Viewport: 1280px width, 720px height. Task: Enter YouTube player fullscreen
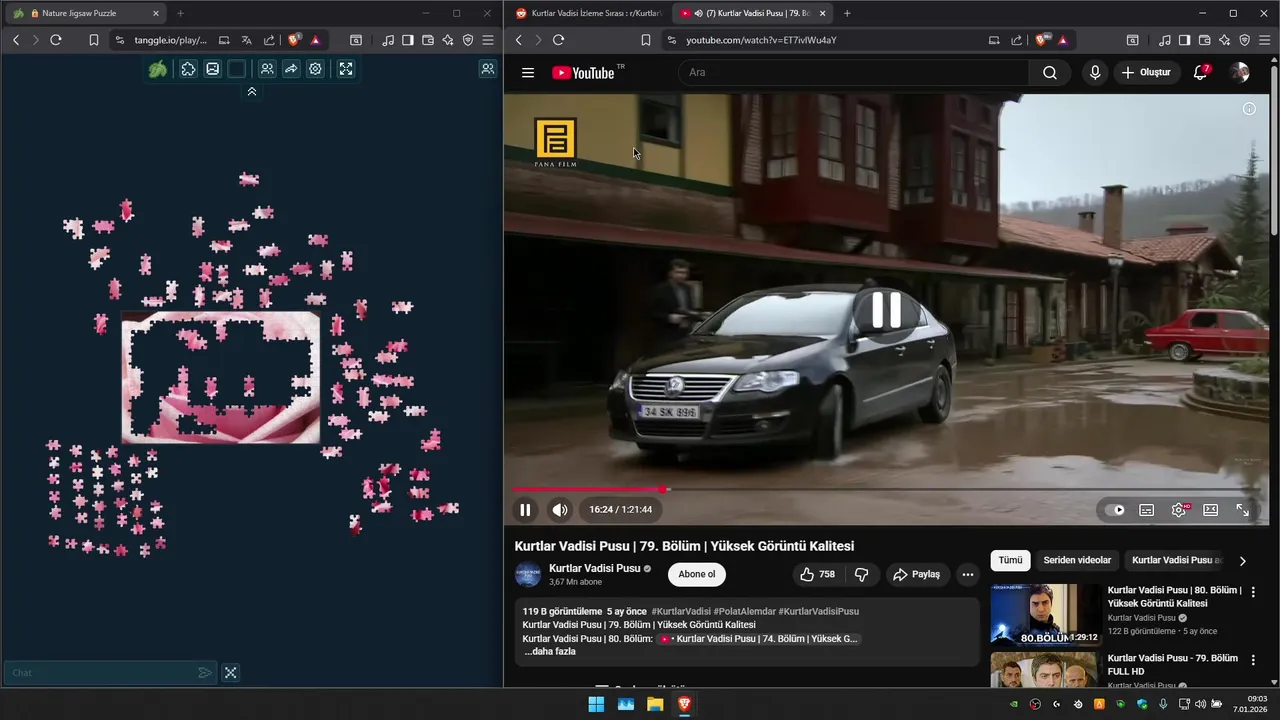pyautogui.click(x=1243, y=510)
